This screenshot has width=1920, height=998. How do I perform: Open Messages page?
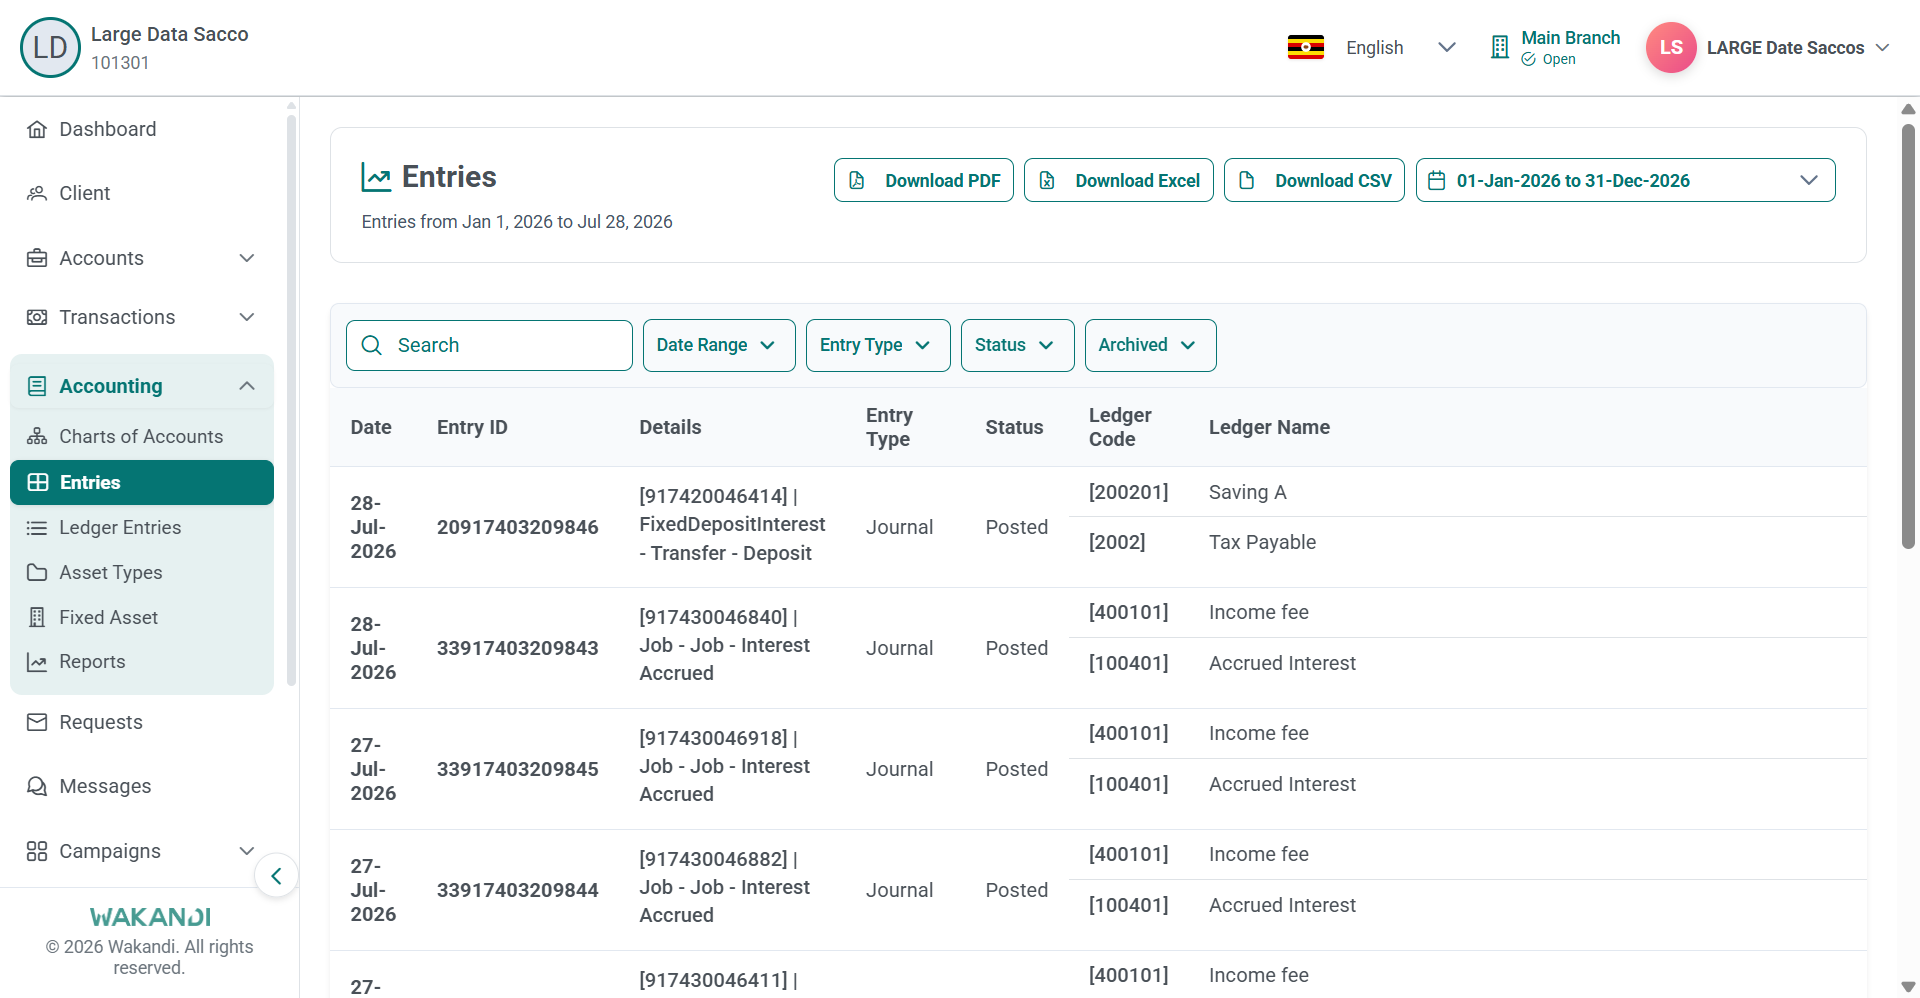point(105,786)
